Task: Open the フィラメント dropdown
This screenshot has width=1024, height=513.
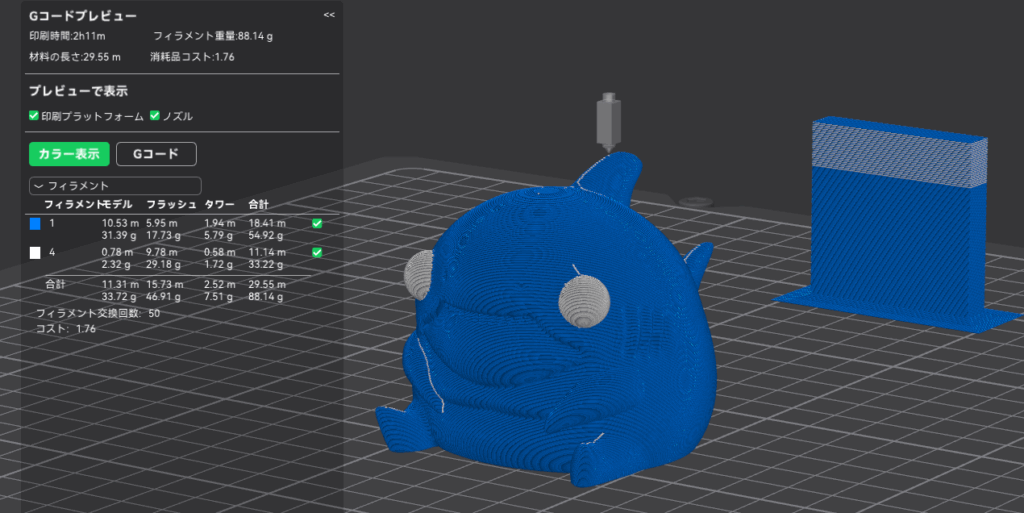Action: click(x=116, y=185)
